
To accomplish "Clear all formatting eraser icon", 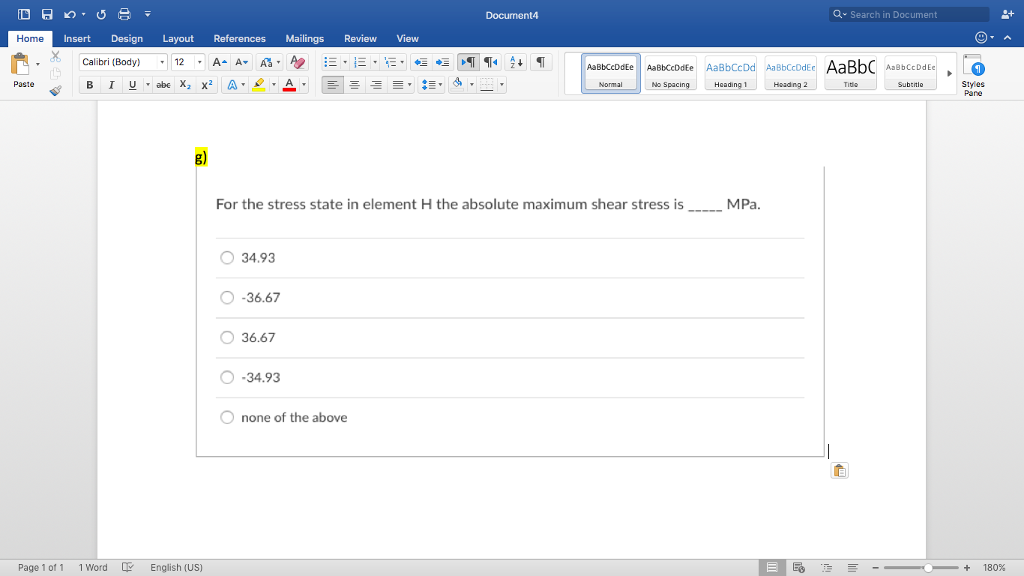I will click(x=297, y=62).
